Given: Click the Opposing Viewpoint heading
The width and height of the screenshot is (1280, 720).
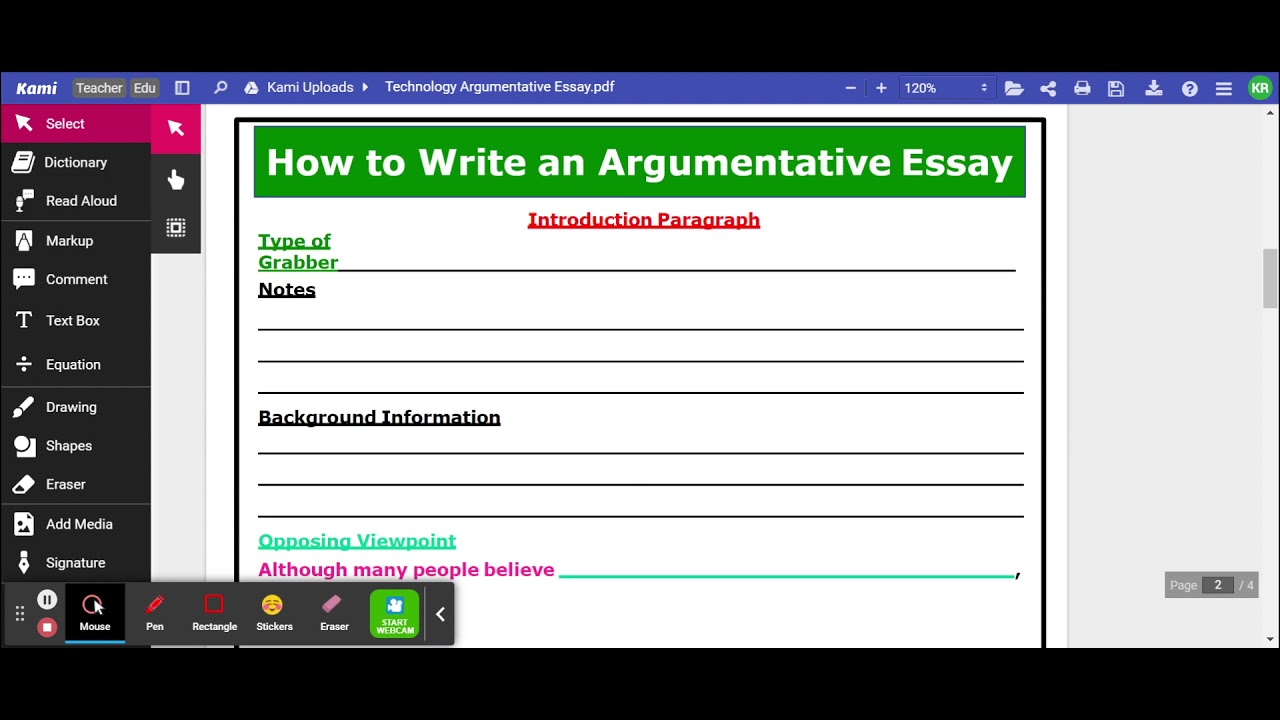Looking at the screenshot, I should click(357, 541).
